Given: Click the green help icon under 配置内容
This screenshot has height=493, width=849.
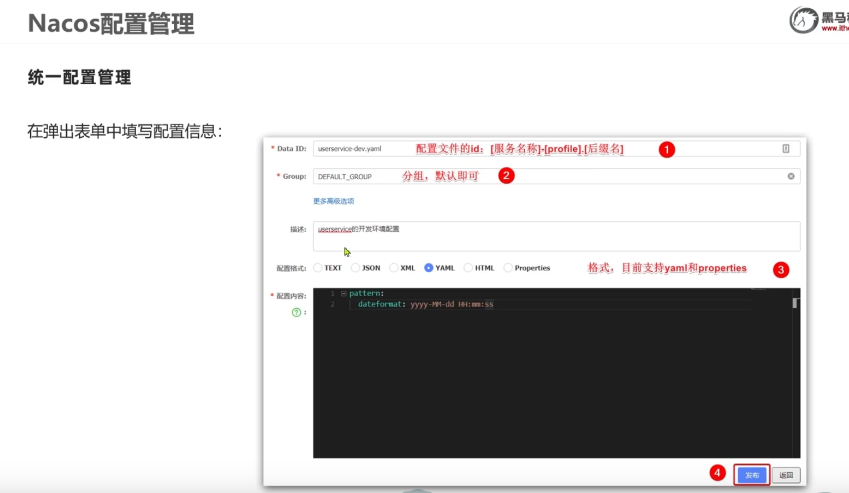Looking at the screenshot, I should (296, 312).
